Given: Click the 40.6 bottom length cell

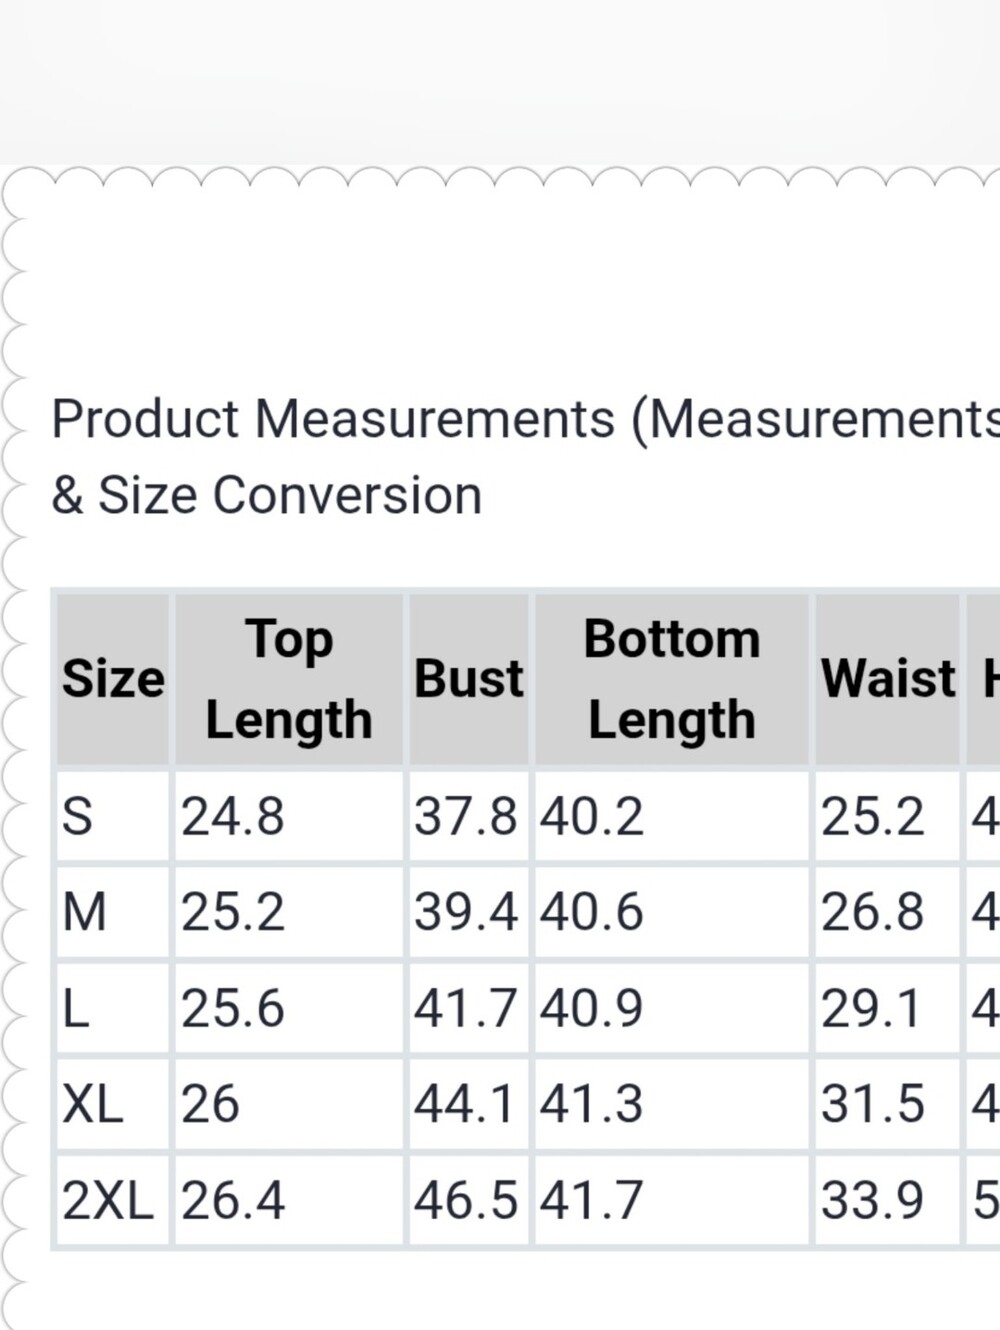Looking at the screenshot, I should click(x=672, y=912).
